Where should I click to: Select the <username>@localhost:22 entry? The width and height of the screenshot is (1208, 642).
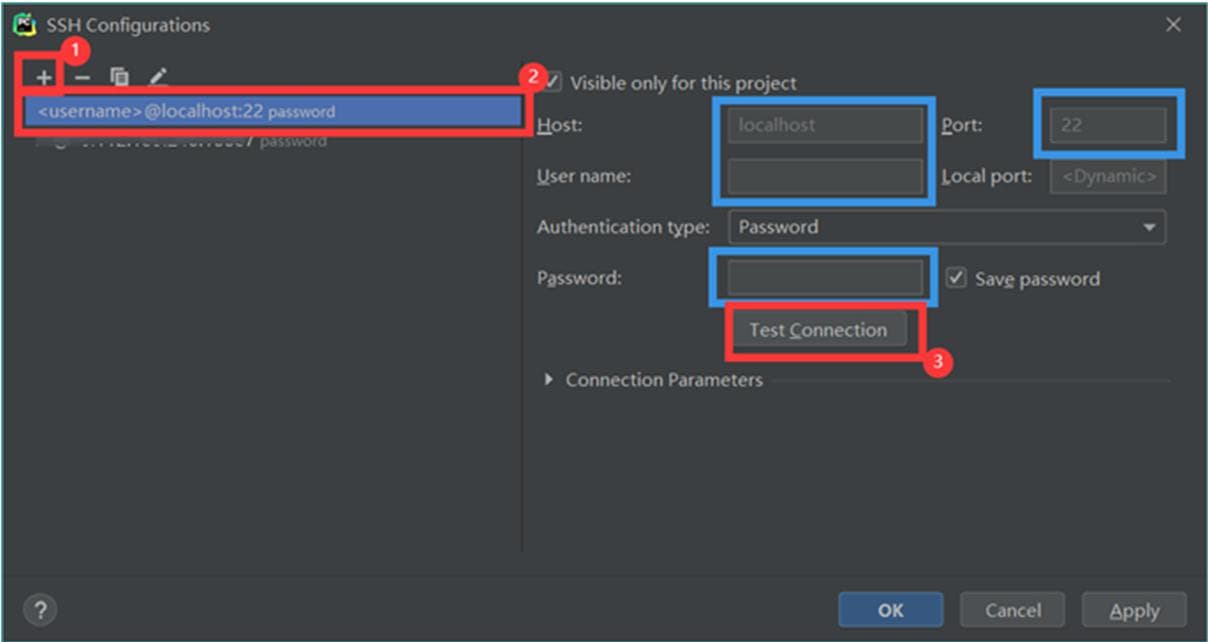(270, 111)
